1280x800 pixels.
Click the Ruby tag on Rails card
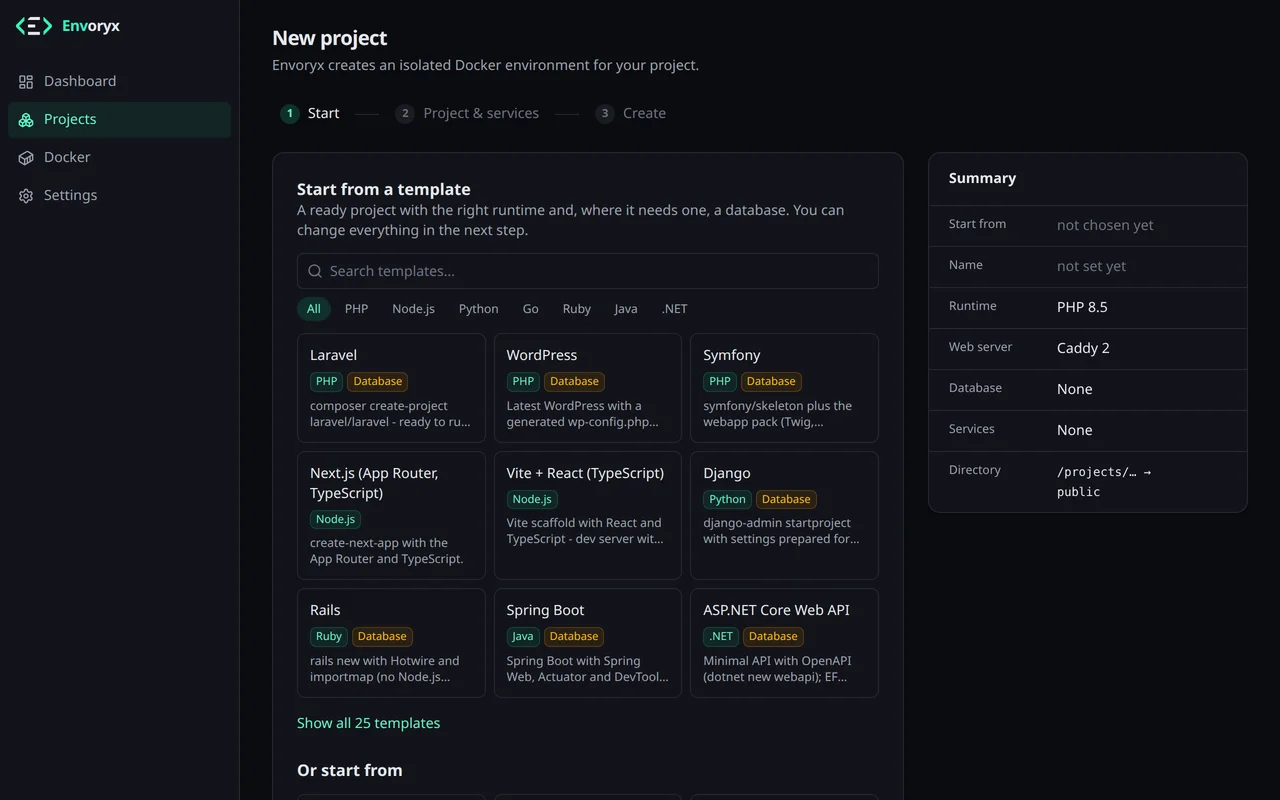pyautogui.click(x=329, y=636)
